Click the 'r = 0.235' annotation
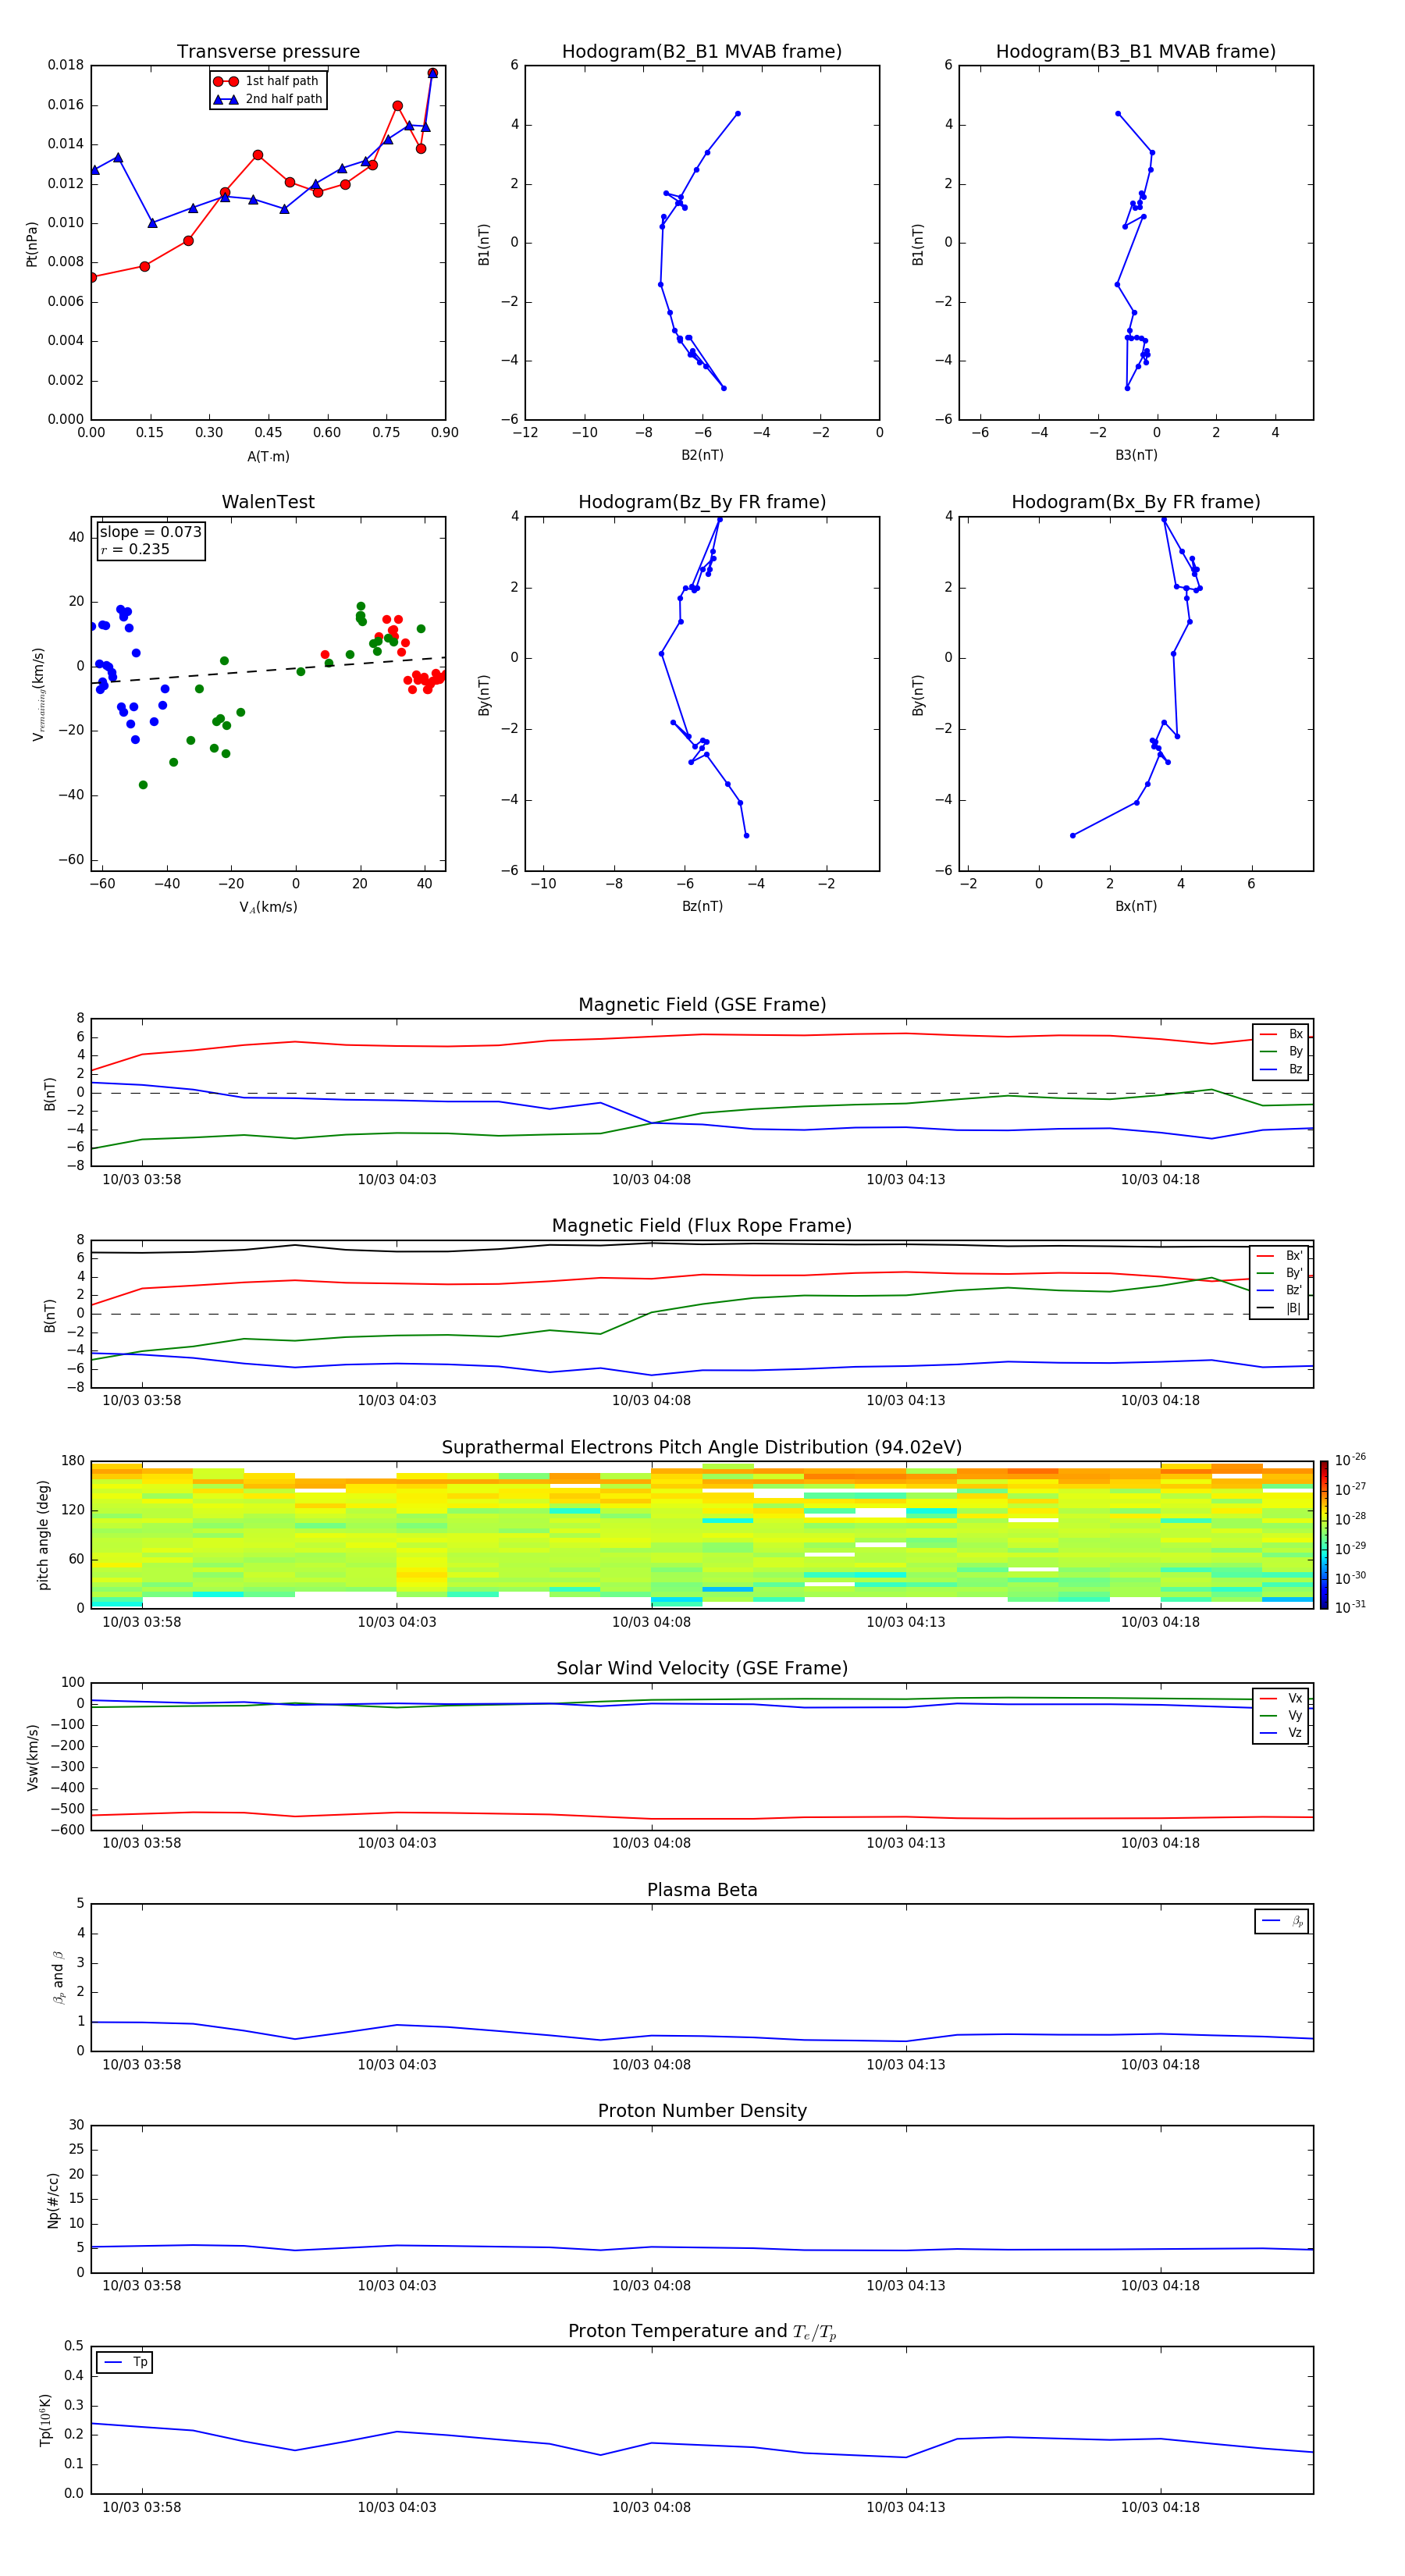Image resolution: width=1405 pixels, height=2576 pixels. point(135,549)
